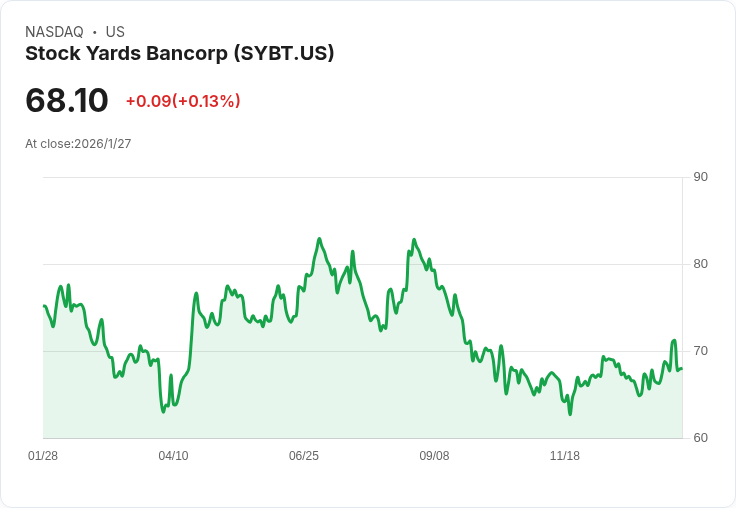Click the September peak near 83
This screenshot has height=508, width=736.
click(x=414, y=239)
